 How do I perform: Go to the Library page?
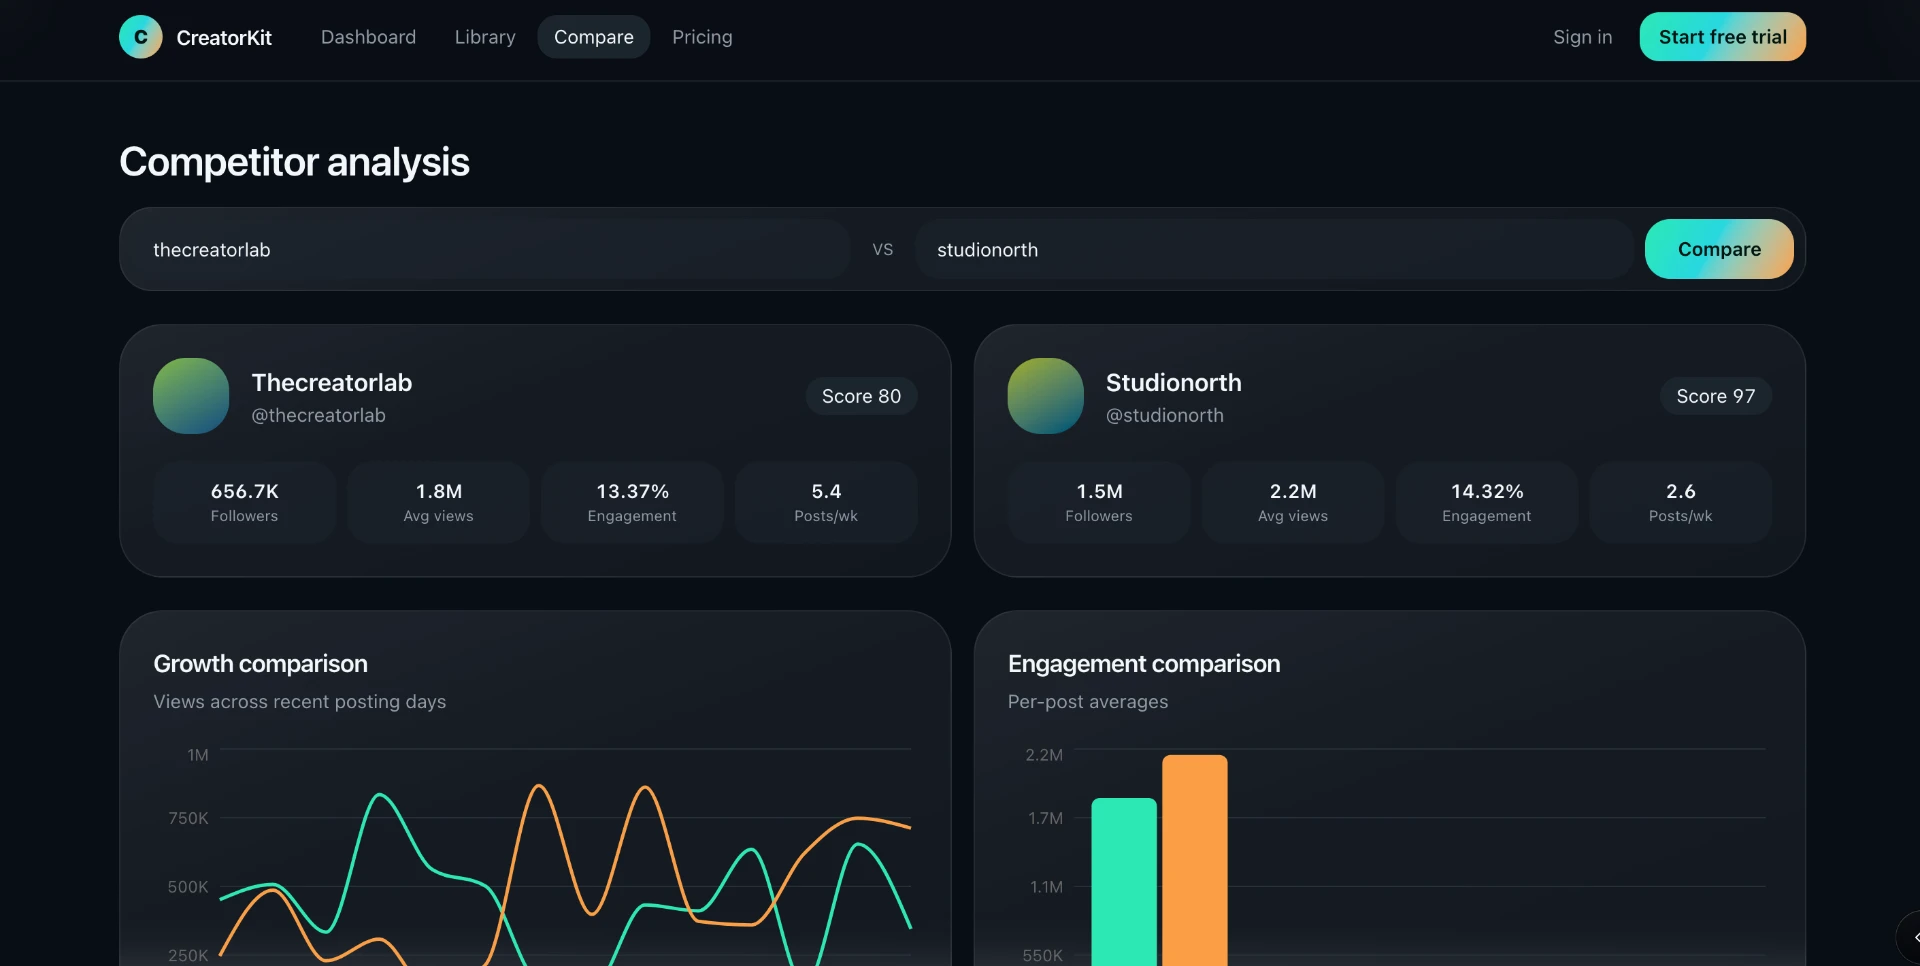click(x=485, y=37)
